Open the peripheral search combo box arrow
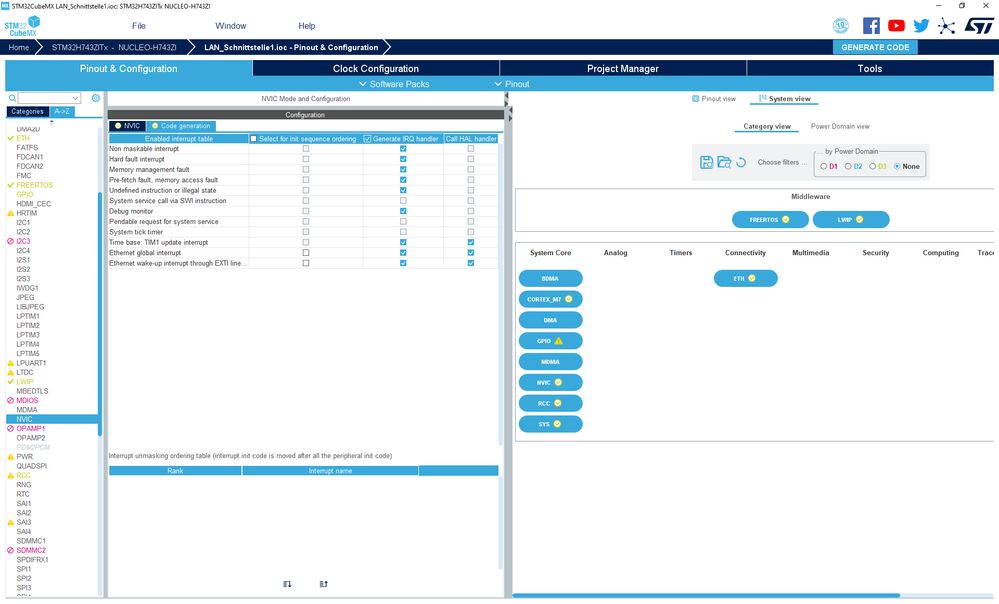999x604 pixels. 76,98
